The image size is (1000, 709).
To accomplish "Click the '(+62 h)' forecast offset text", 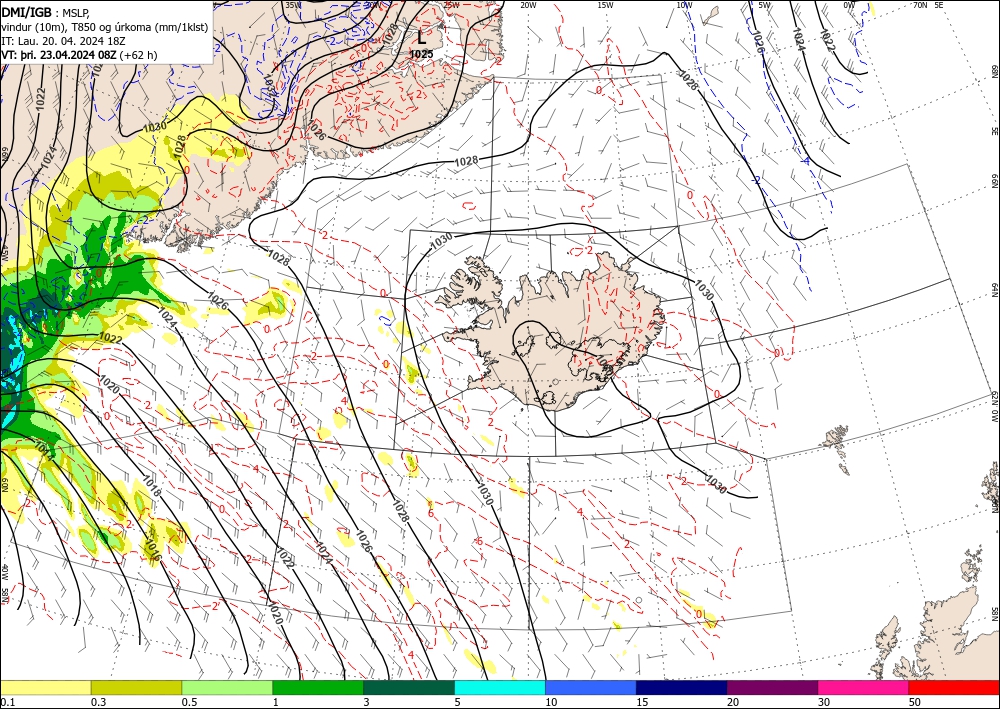I will pyautogui.click(x=138, y=55).
